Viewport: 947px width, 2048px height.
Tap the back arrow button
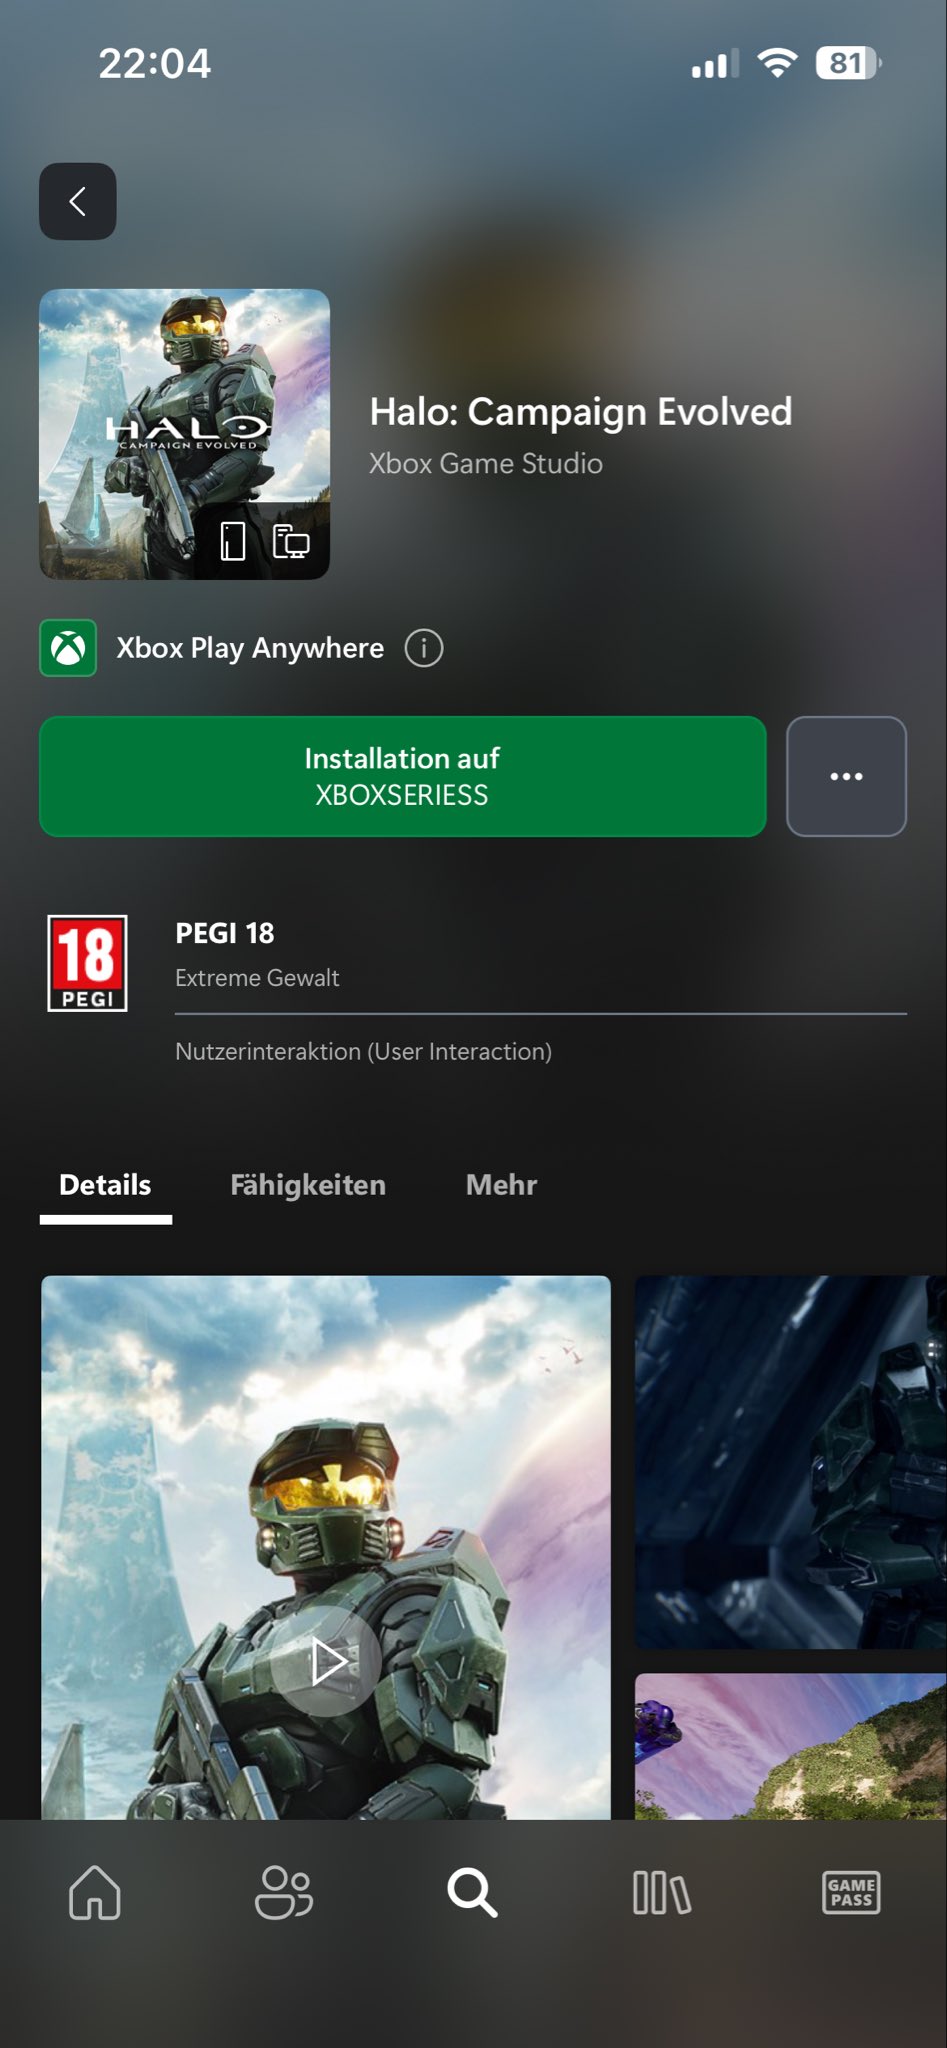[77, 201]
